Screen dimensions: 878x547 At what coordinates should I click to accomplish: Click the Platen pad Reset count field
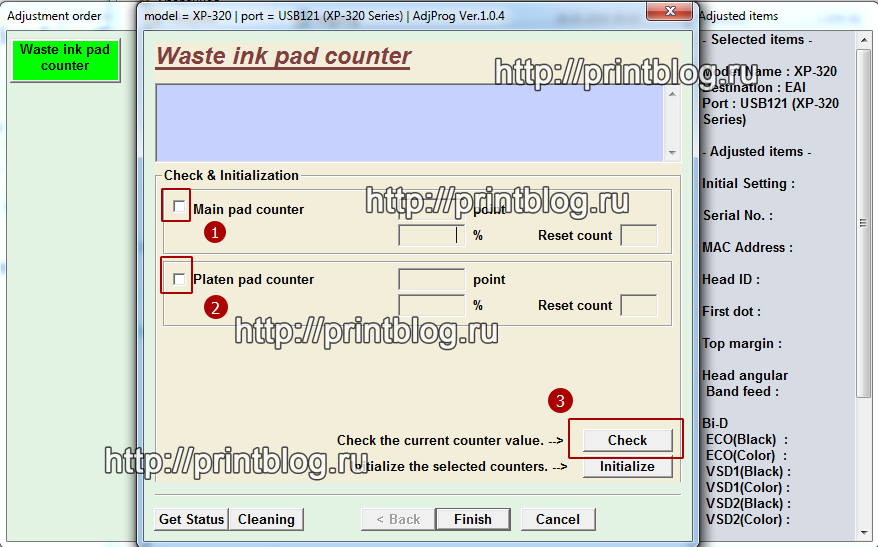638,305
